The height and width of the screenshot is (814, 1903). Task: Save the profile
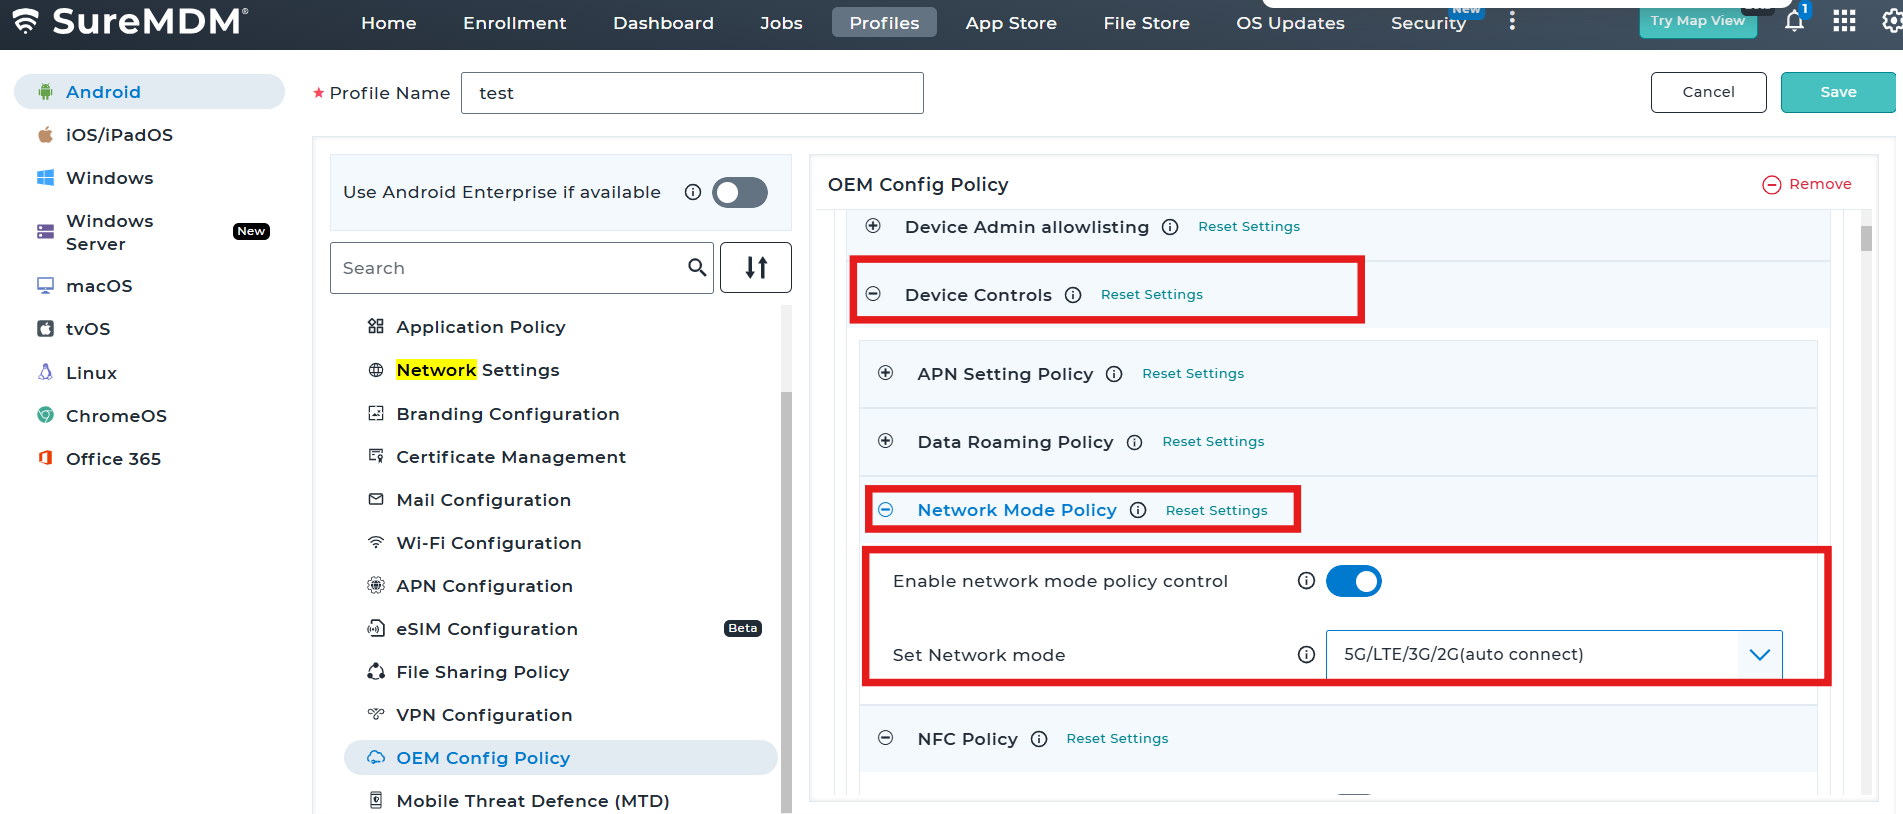coord(1838,92)
